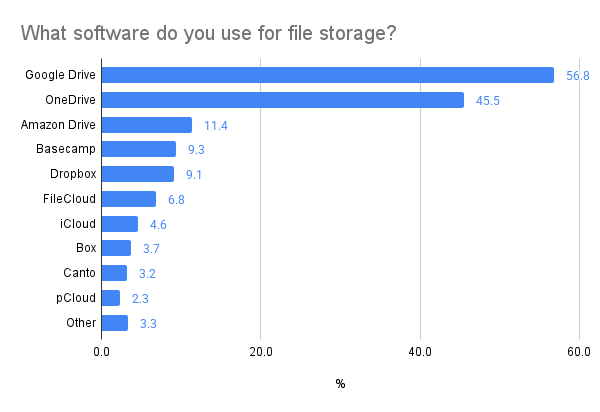Click the Dropbox axis label

(73, 174)
